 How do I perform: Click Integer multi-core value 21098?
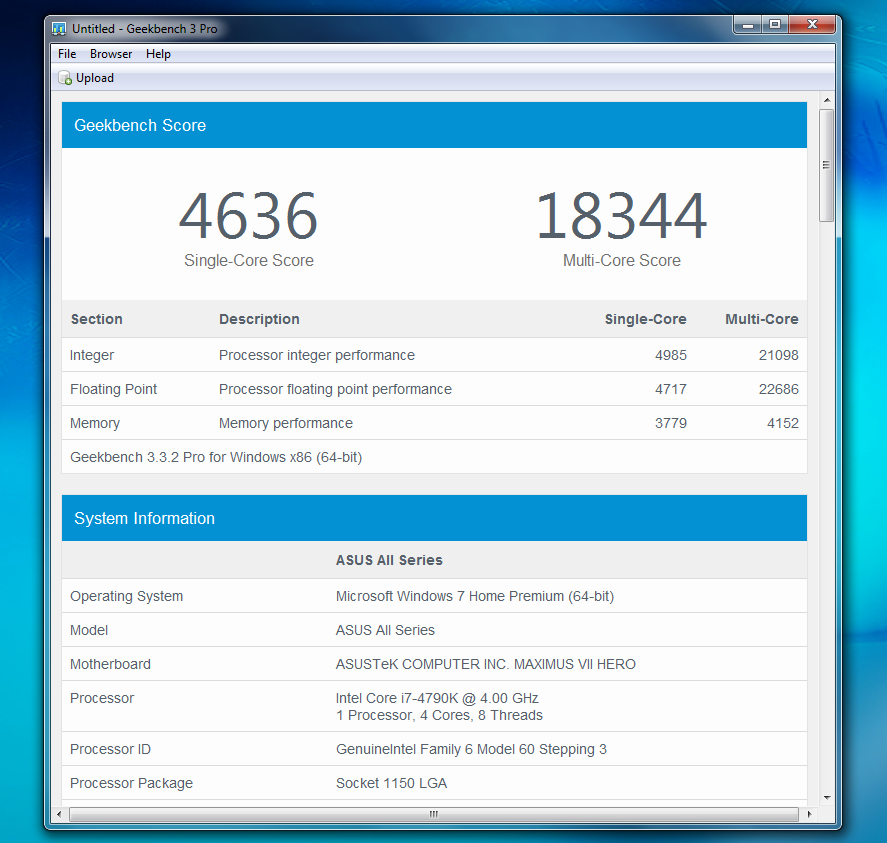point(778,355)
